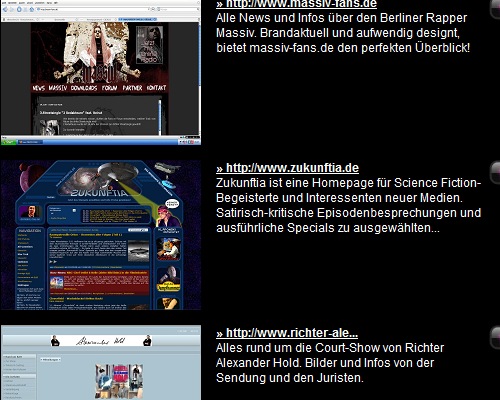Click the text "Alles rund um die Court-Show von Richter"
The width and height of the screenshot is (500, 400).
pos(330,348)
